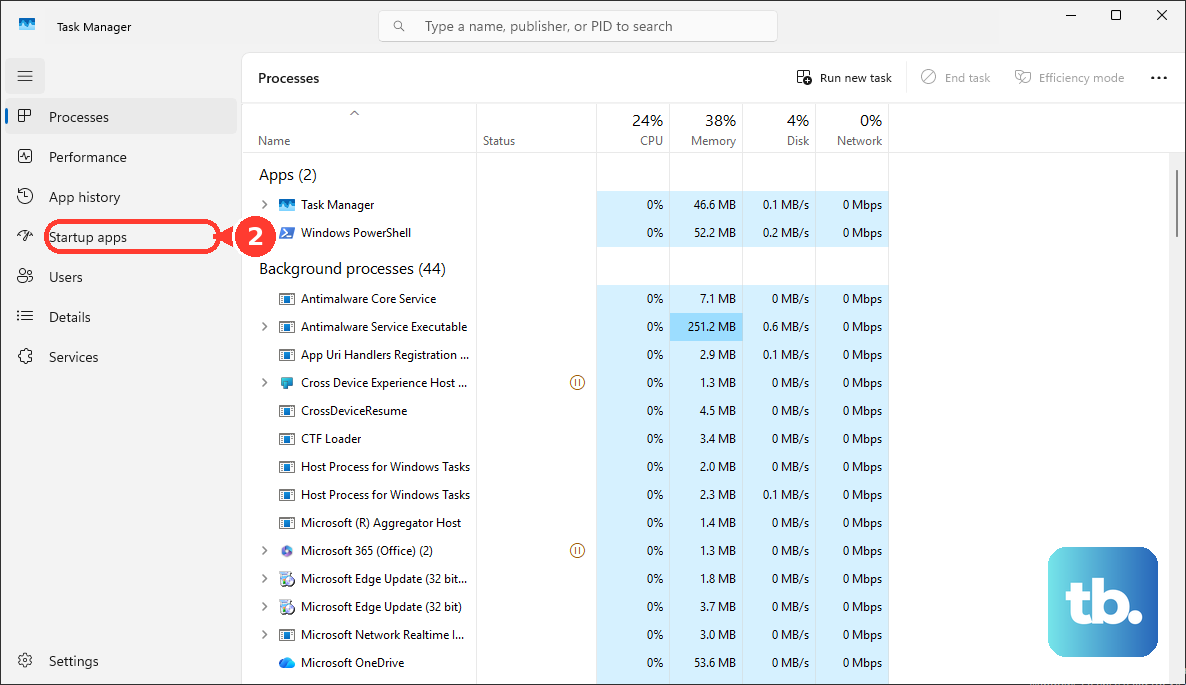
Task: Switch to Performance page
Action: click(x=121, y=157)
